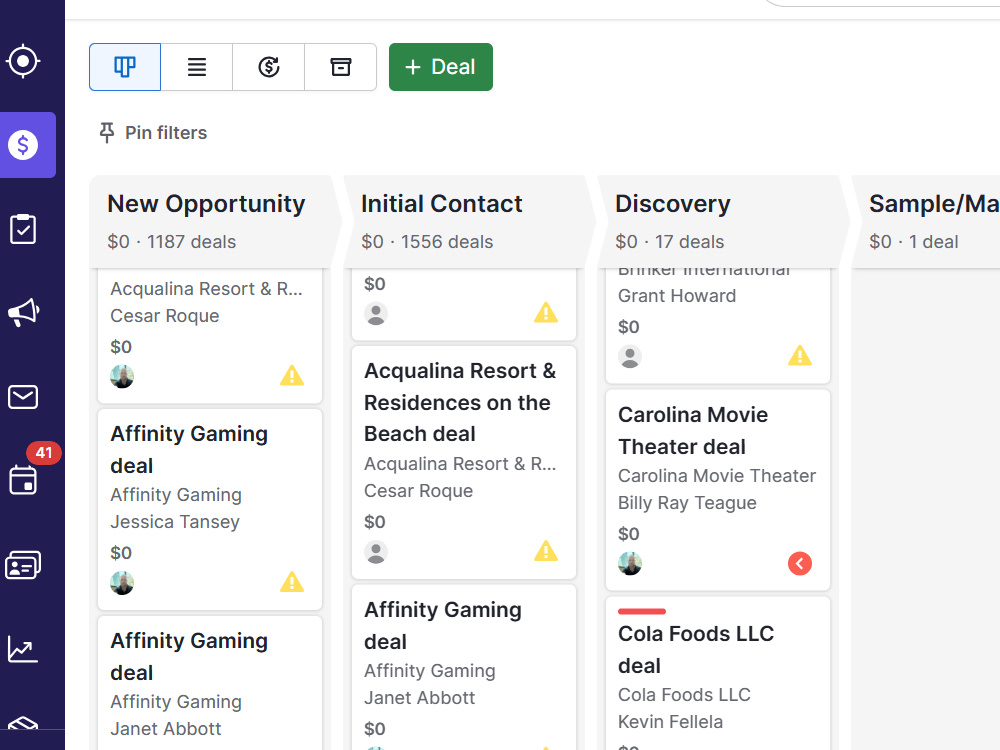Screen dimensions: 1000x750
Task: Click the red label on Cola Foods deal
Action: [642, 612]
